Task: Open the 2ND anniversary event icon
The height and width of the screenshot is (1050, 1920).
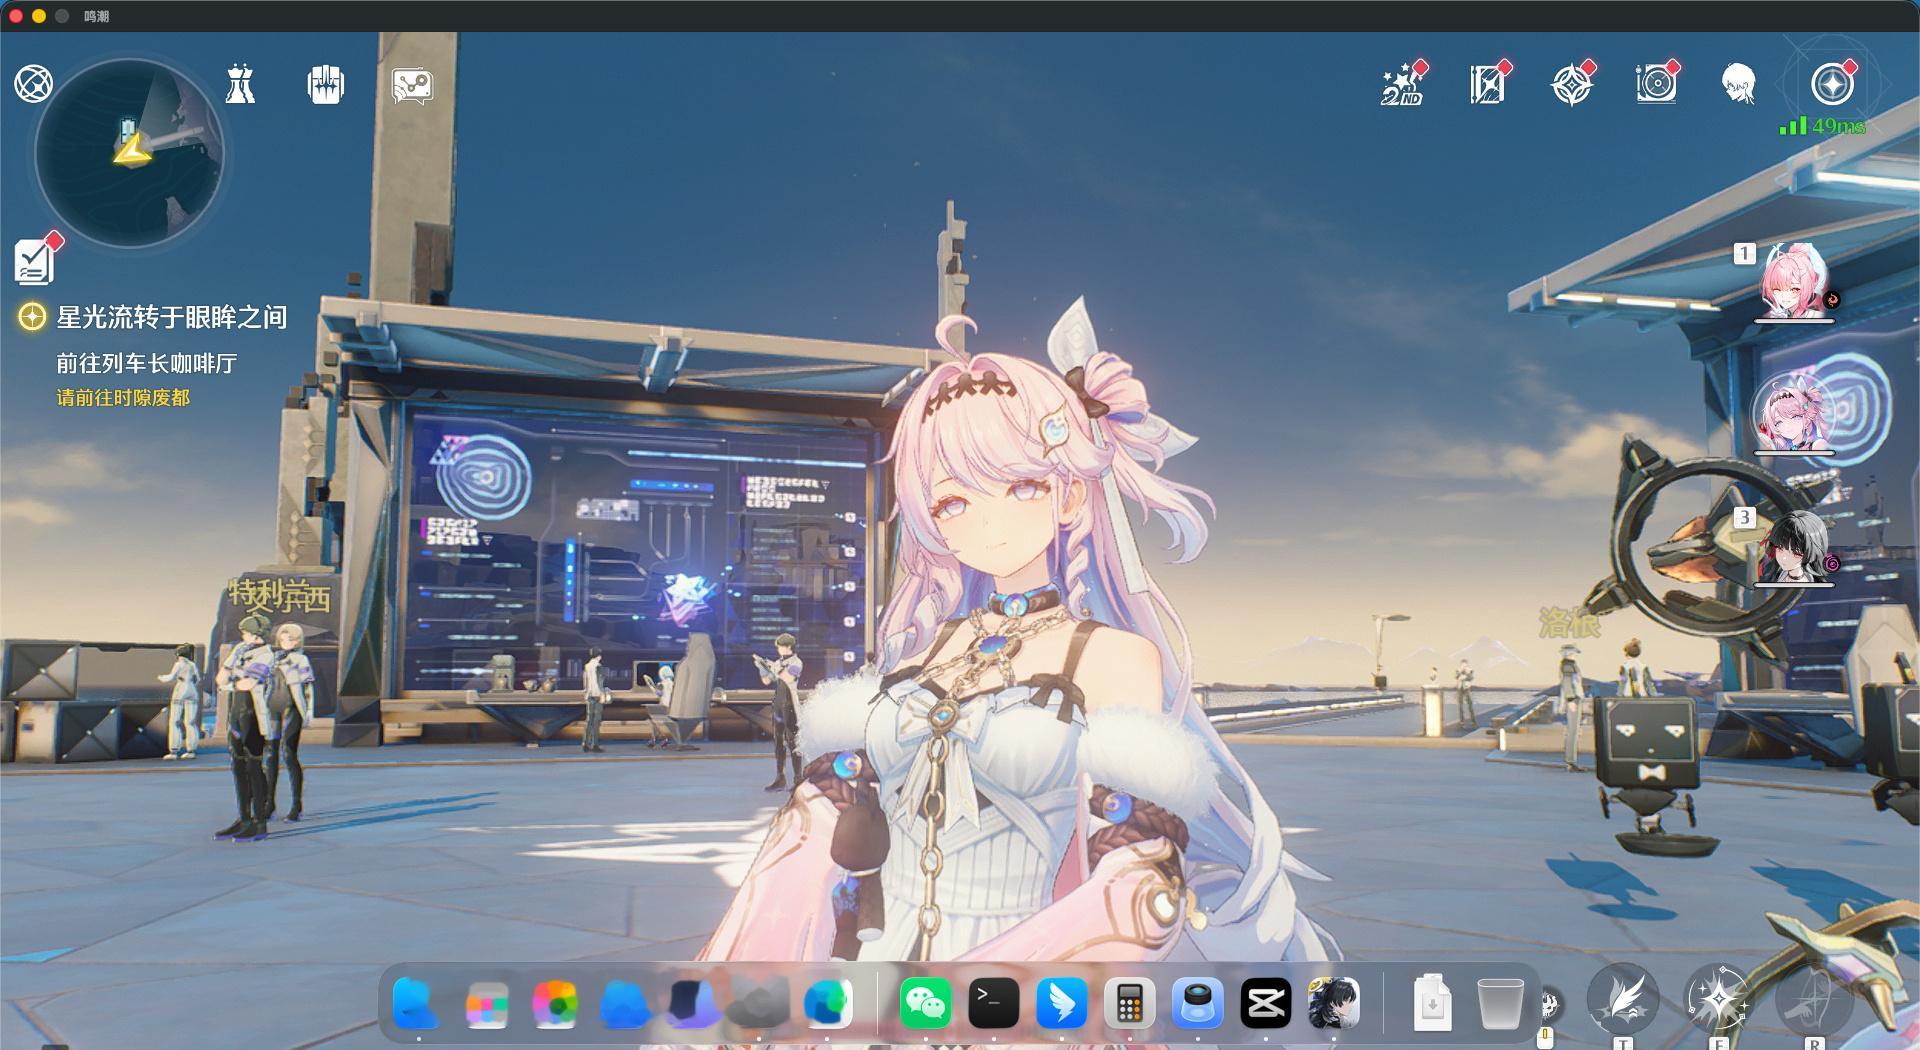Action: click(x=1402, y=85)
